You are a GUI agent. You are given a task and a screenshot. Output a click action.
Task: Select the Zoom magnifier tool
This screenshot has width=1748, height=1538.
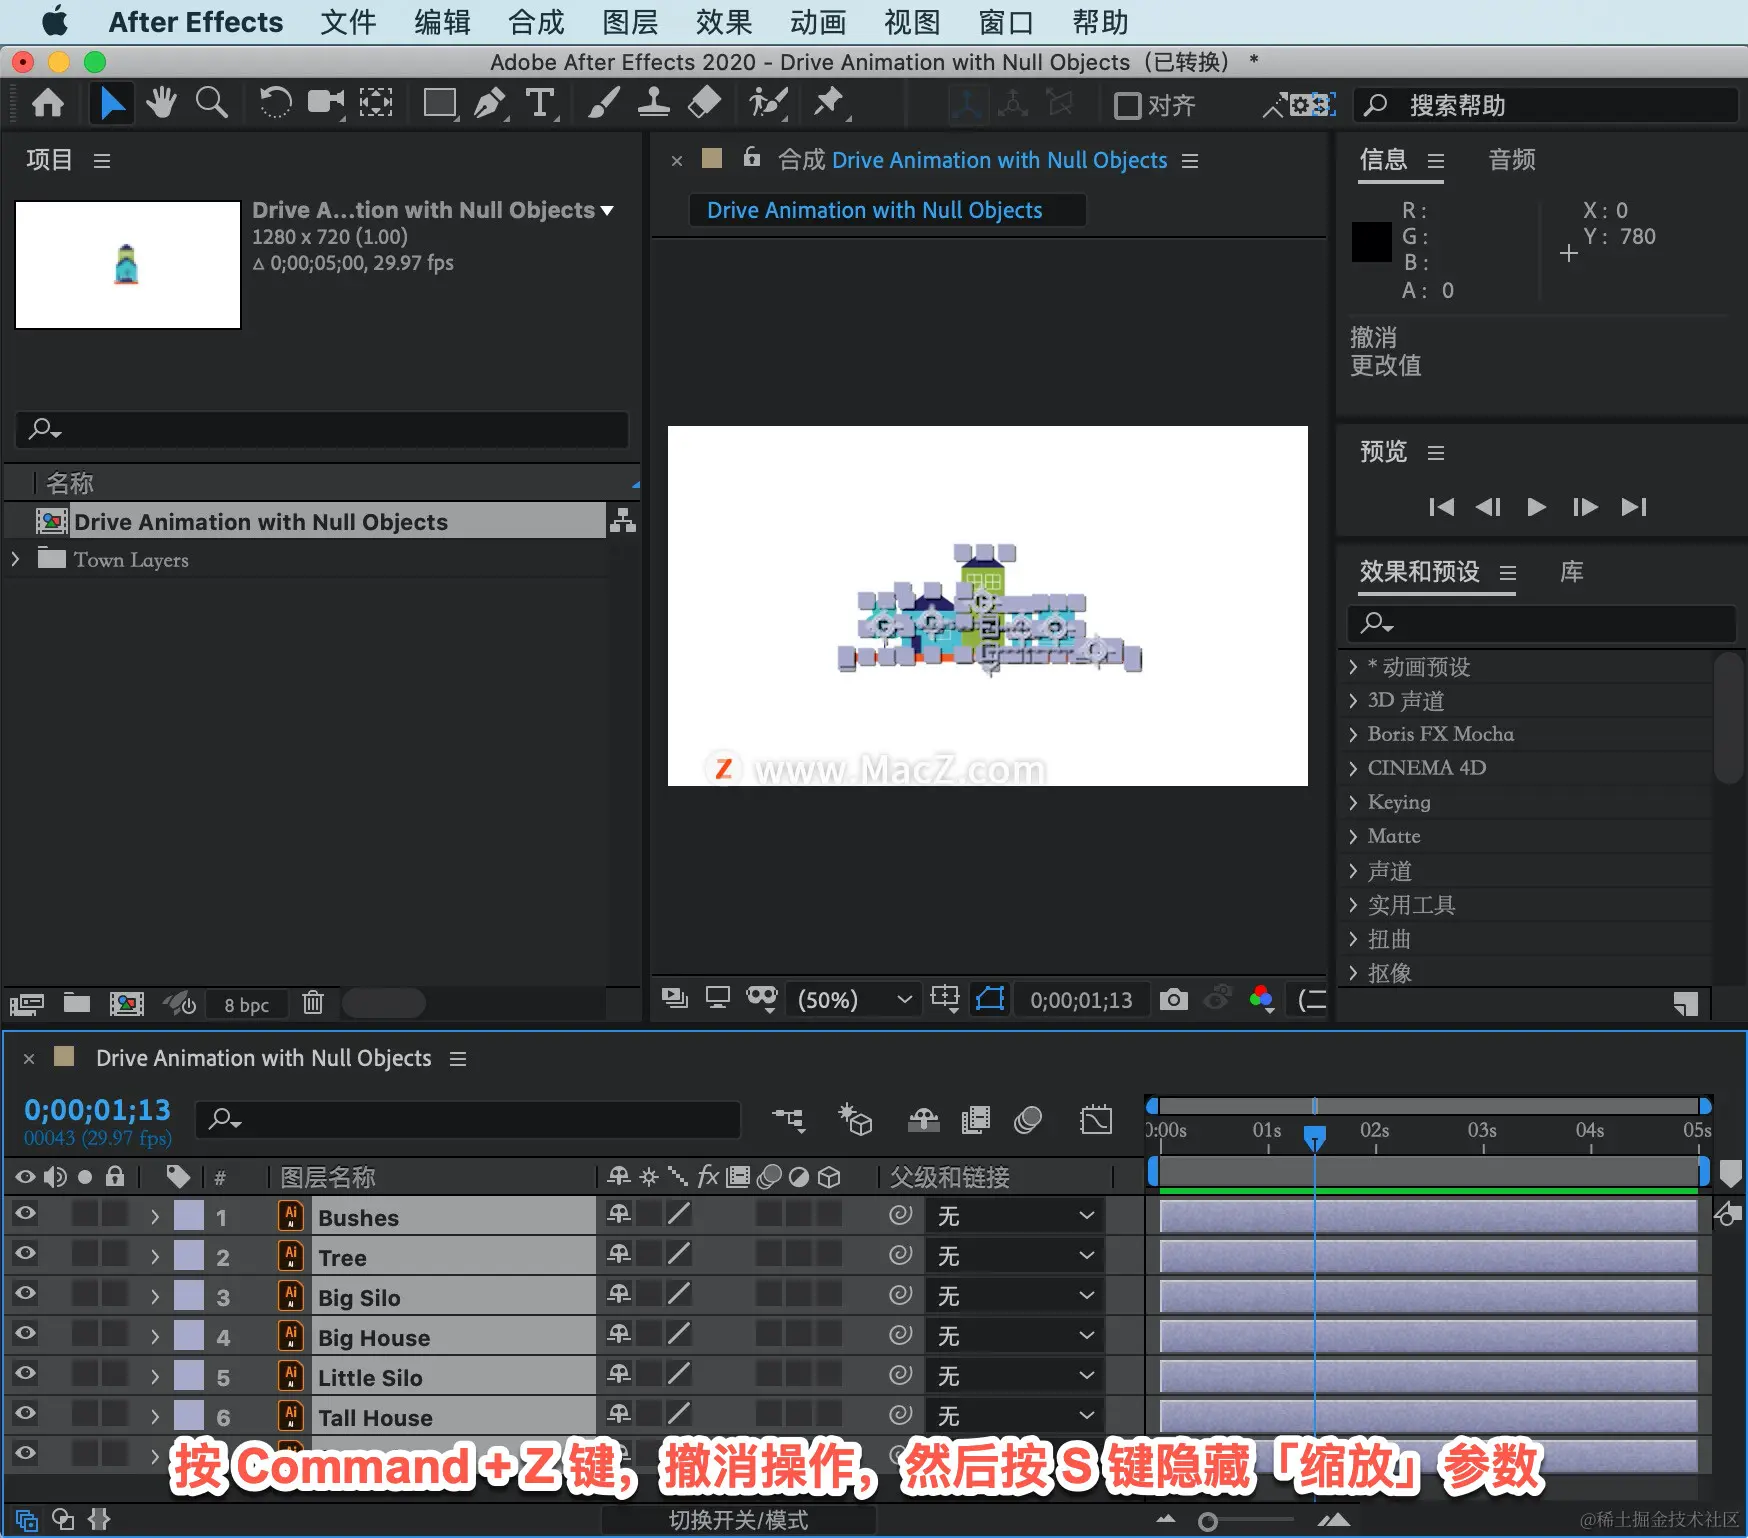(x=211, y=103)
